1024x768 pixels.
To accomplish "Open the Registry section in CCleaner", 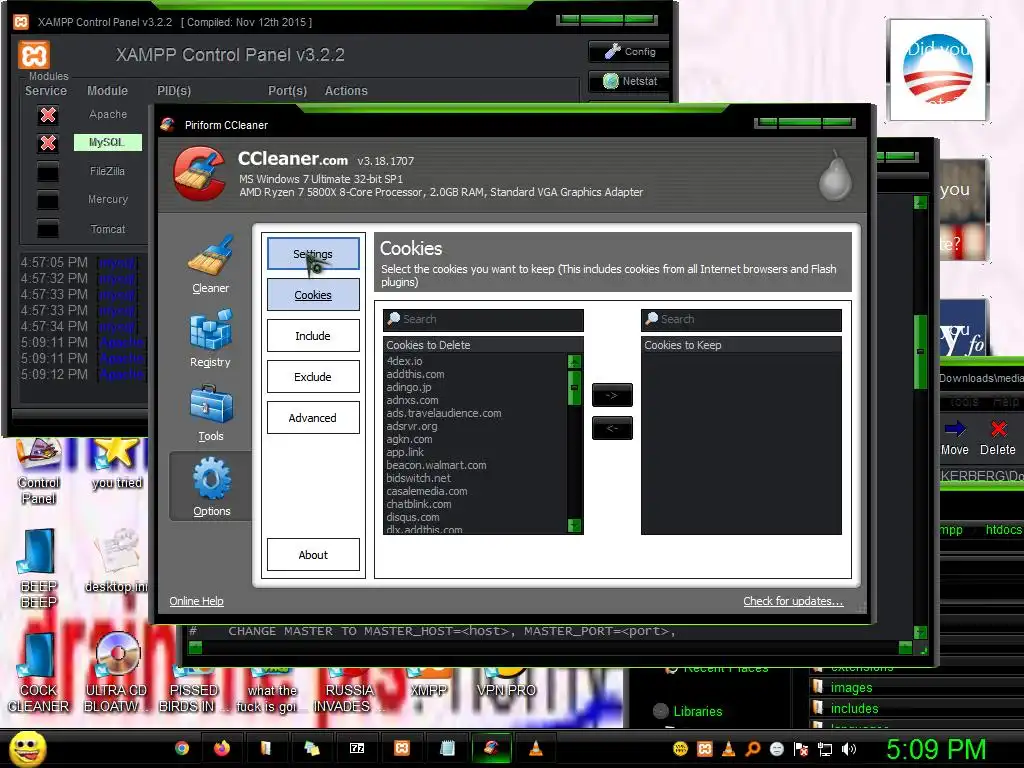I will click(210, 338).
